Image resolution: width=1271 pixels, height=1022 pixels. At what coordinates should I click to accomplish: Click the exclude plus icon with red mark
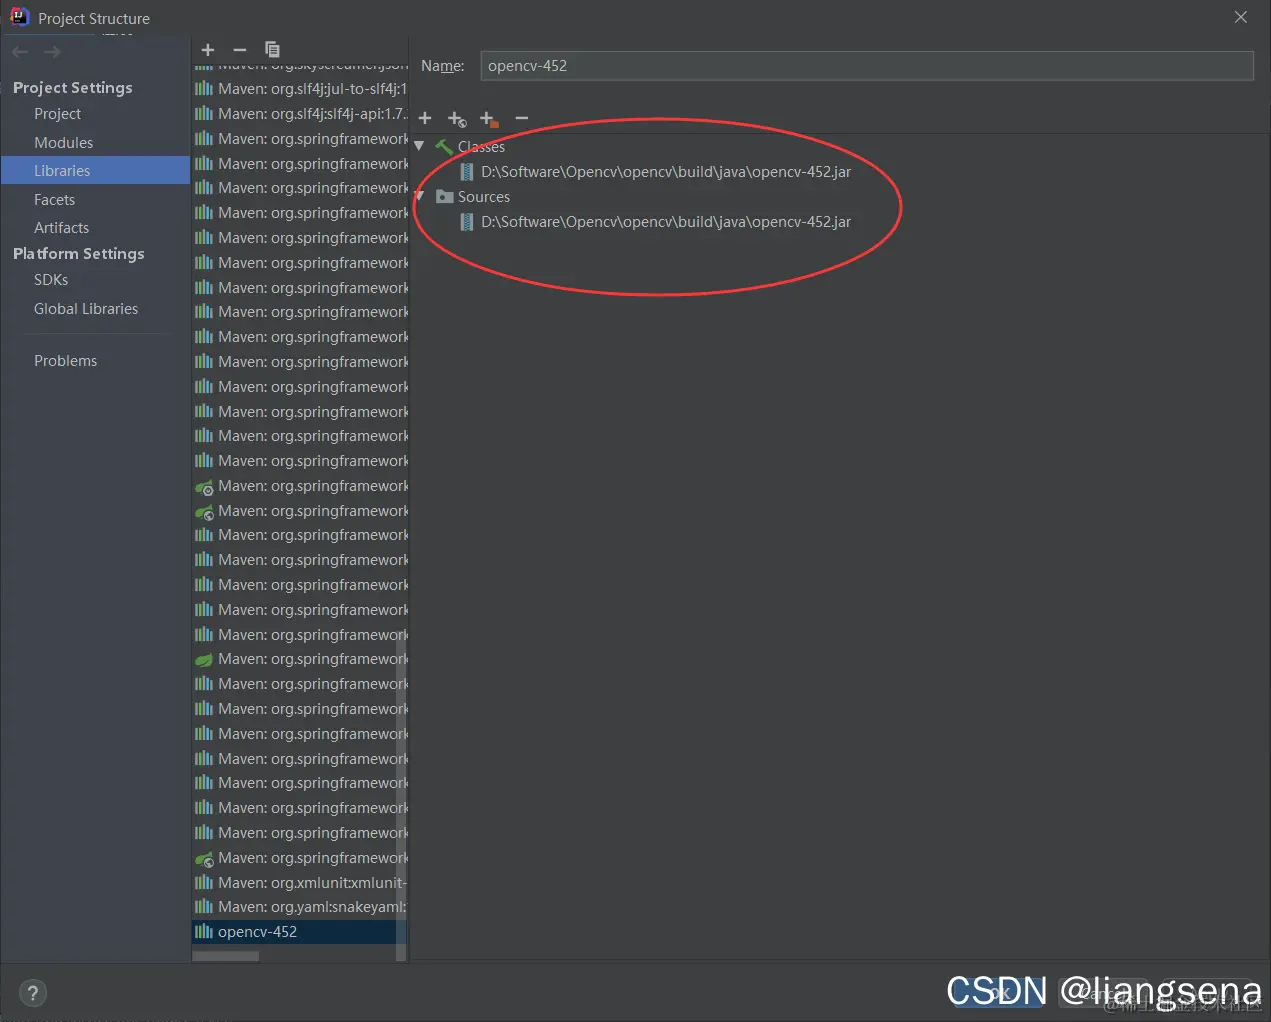point(489,119)
